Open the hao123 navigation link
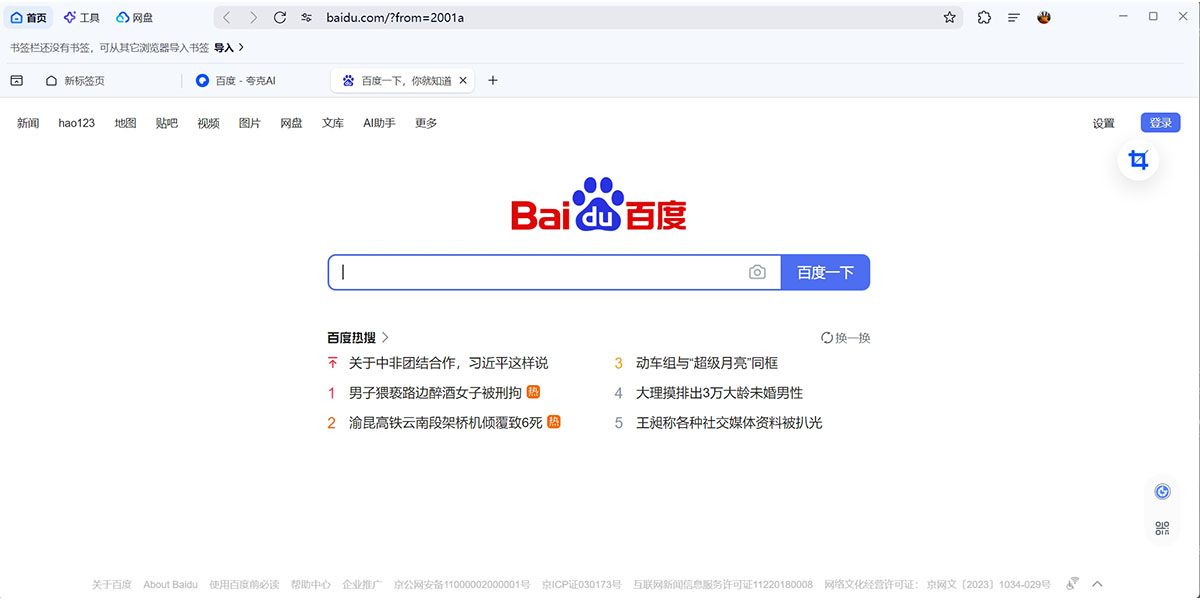 (x=76, y=123)
